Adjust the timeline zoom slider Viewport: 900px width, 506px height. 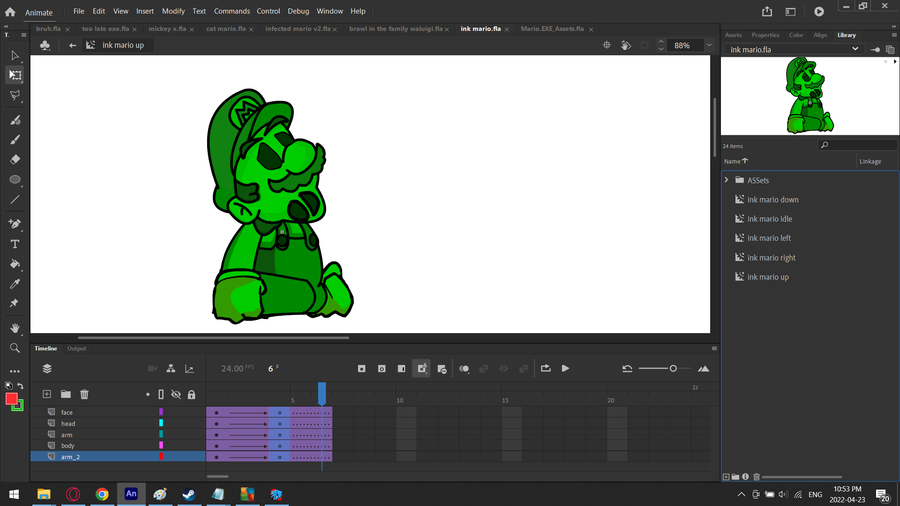click(x=673, y=368)
